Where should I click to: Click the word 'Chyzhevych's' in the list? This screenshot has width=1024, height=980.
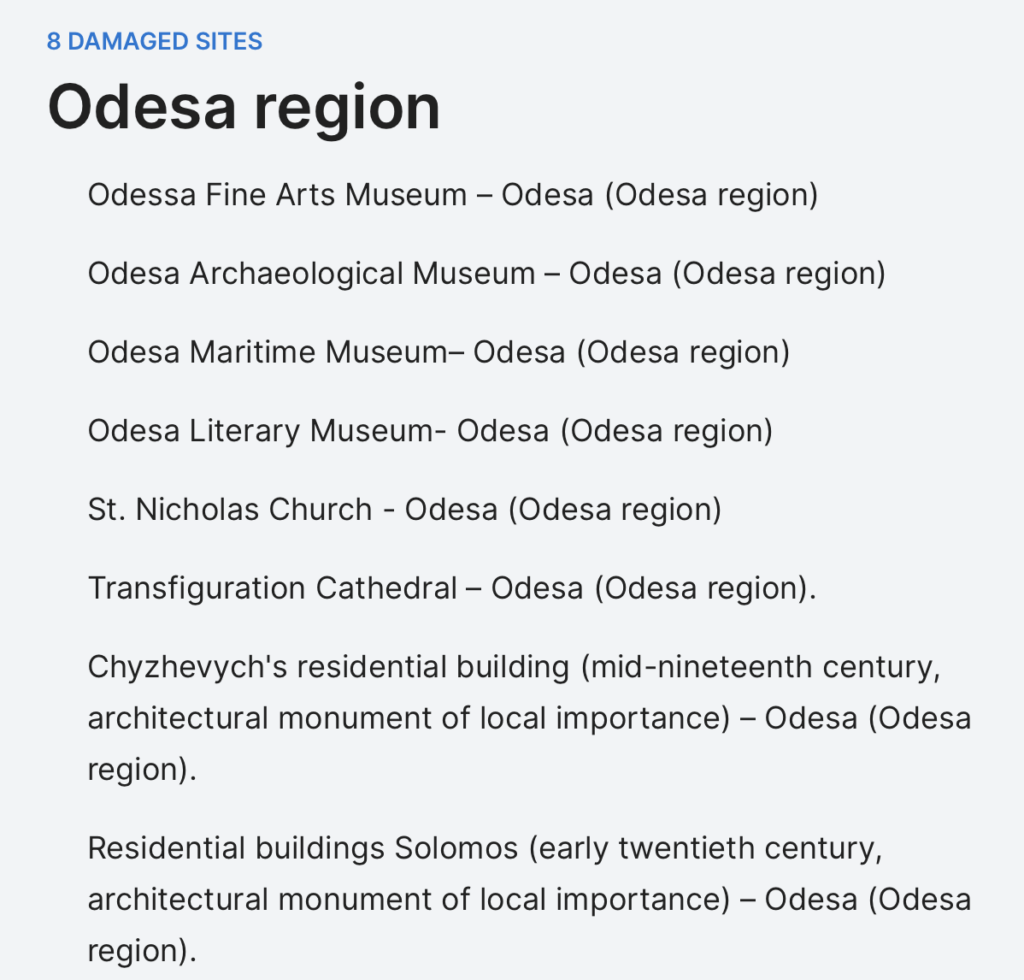pos(187,667)
